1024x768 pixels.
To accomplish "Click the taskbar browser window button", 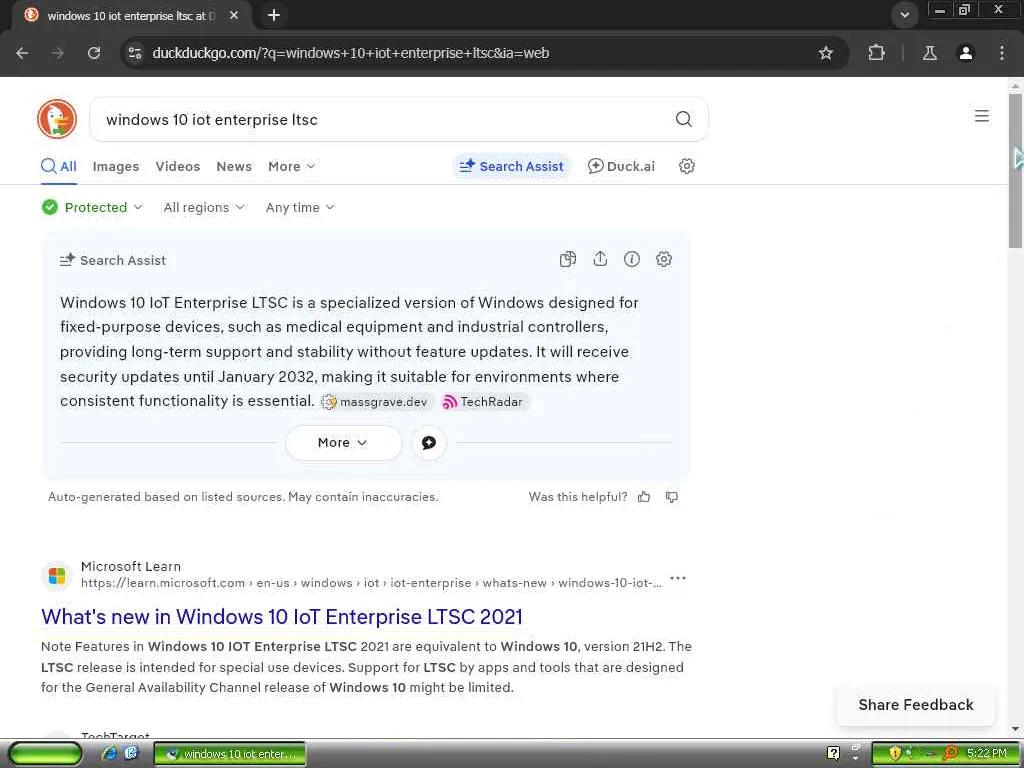I will click(230, 754).
